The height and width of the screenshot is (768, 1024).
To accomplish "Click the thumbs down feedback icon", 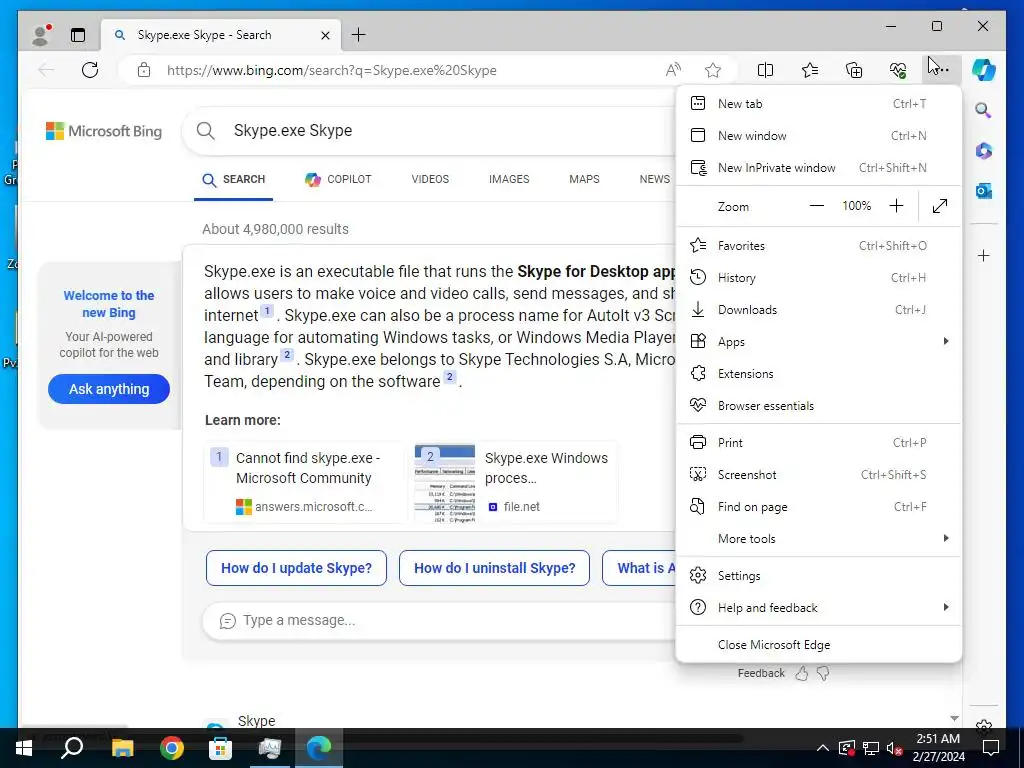I will coord(823,673).
